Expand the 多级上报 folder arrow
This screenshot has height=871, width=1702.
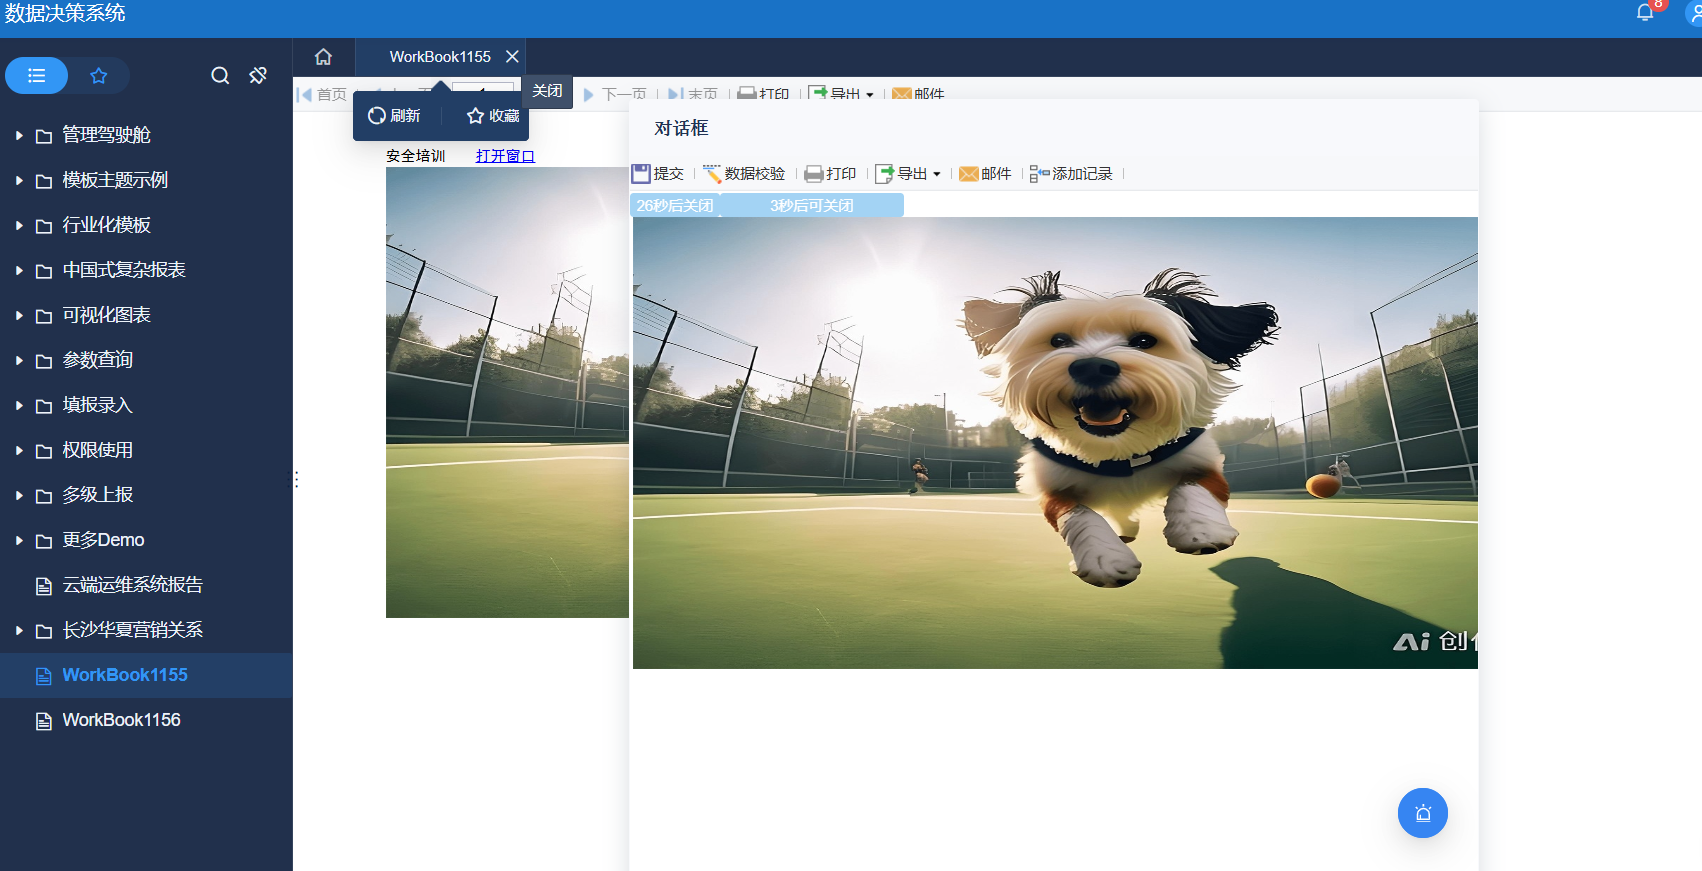[19, 495]
